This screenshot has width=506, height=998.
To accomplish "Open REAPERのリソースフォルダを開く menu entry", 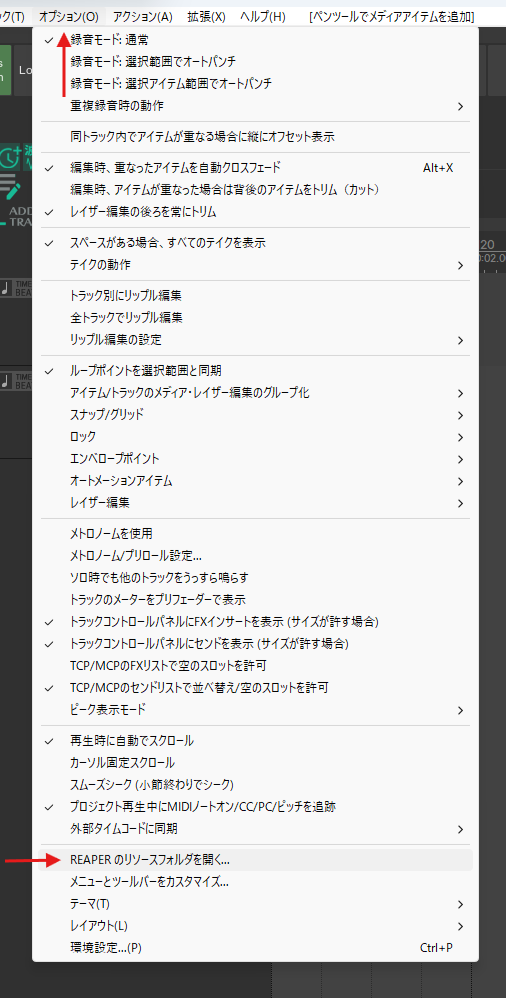I will click(x=255, y=860).
